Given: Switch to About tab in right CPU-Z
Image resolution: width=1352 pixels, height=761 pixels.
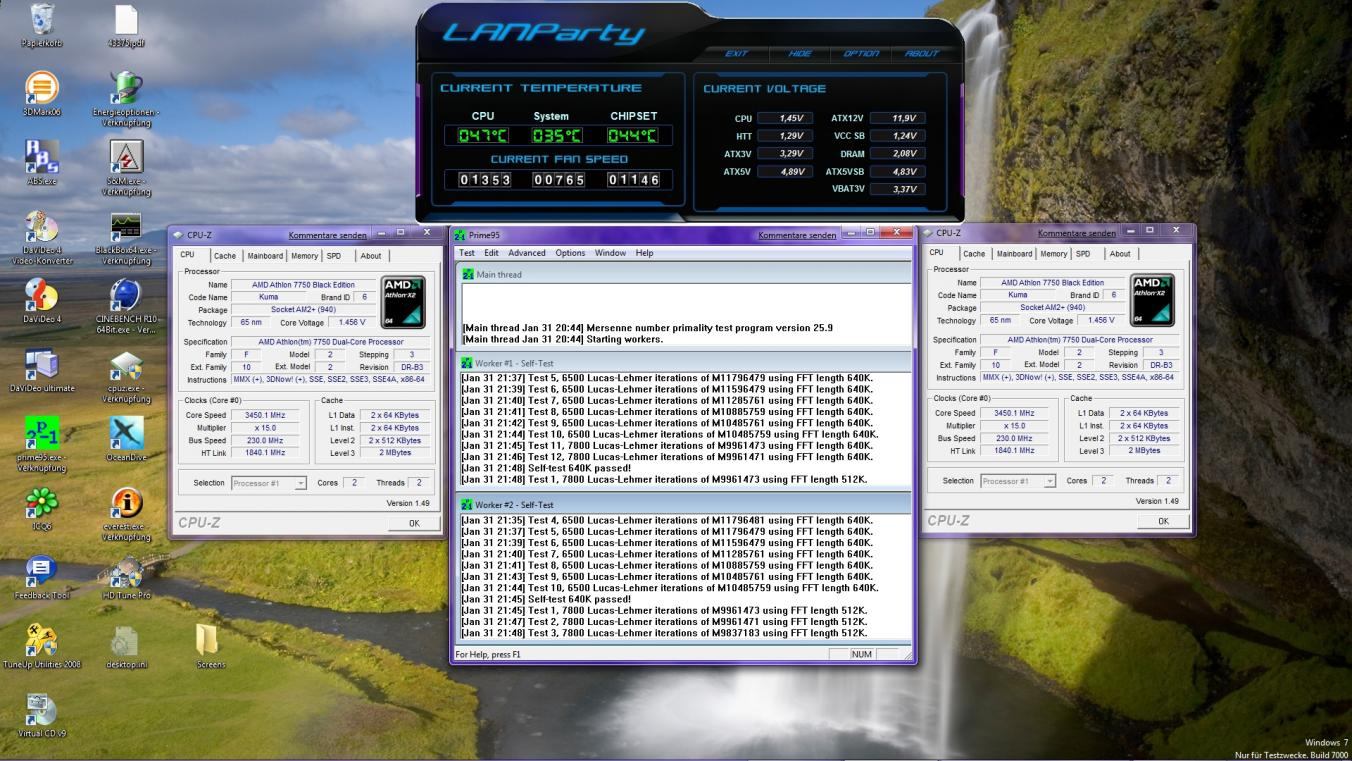Looking at the screenshot, I should click(x=1120, y=254).
